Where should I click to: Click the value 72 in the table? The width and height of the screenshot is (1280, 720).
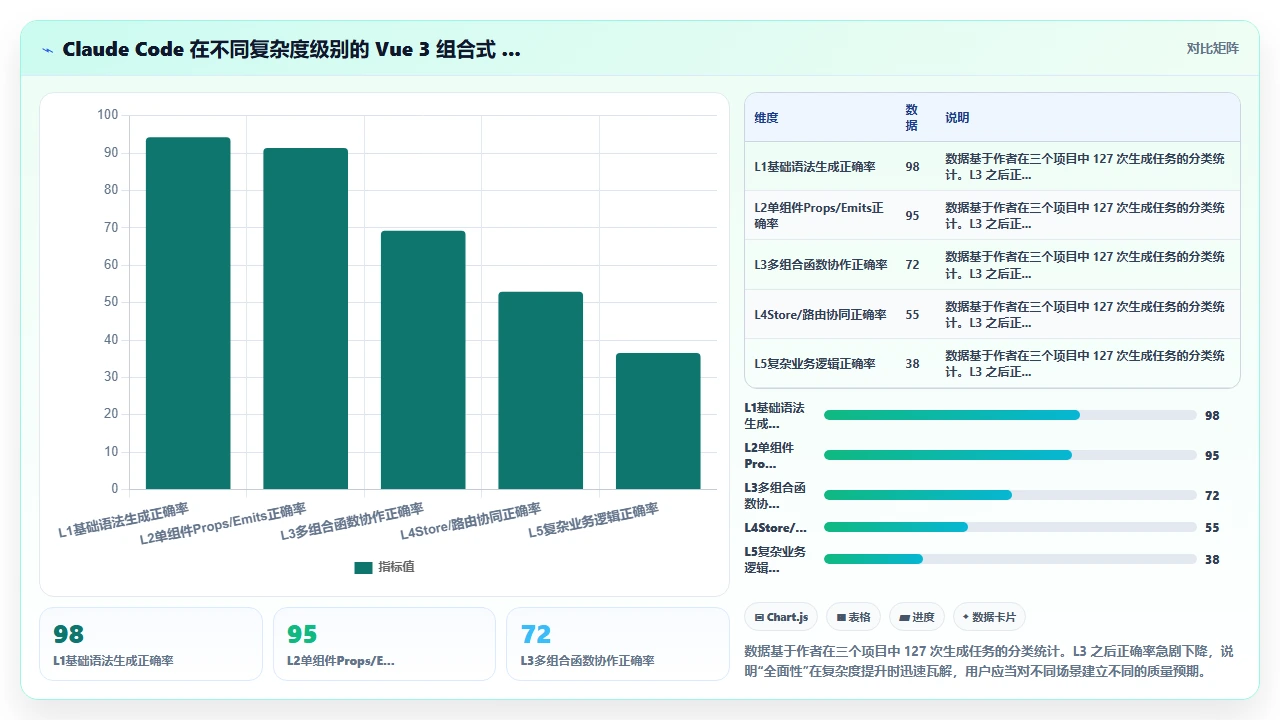coord(912,265)
